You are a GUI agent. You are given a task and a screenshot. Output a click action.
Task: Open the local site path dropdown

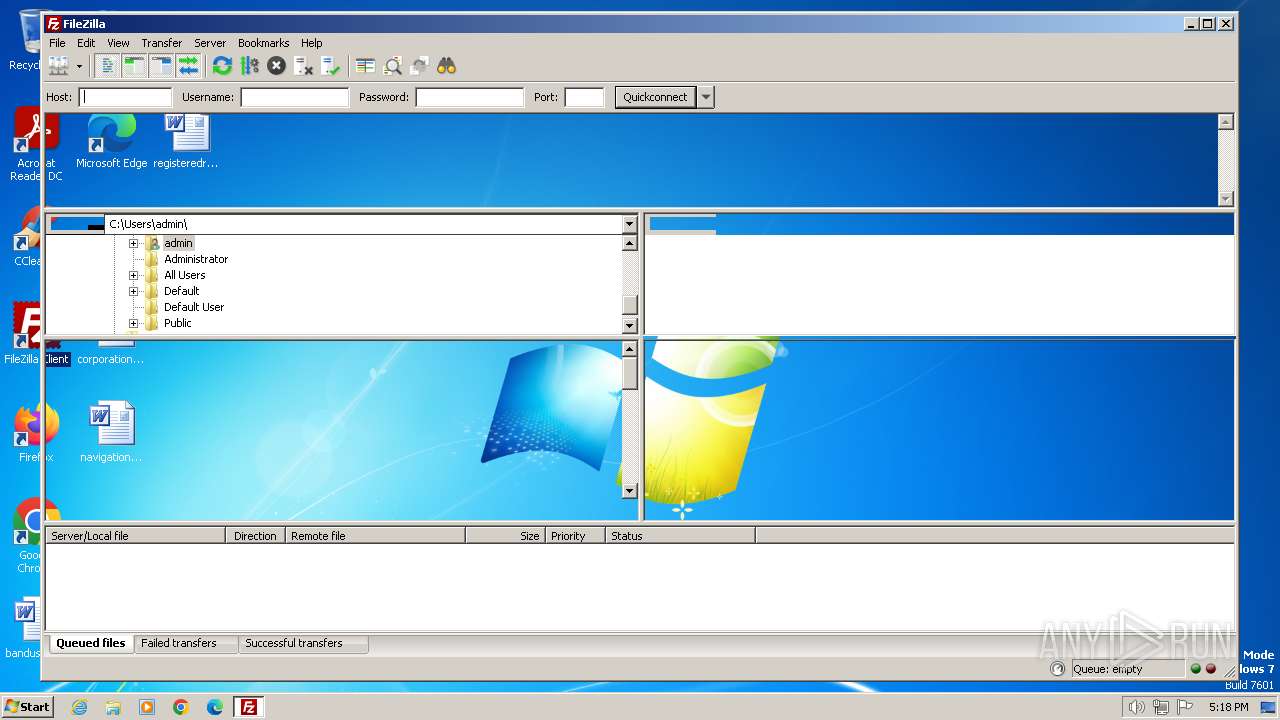629,224
